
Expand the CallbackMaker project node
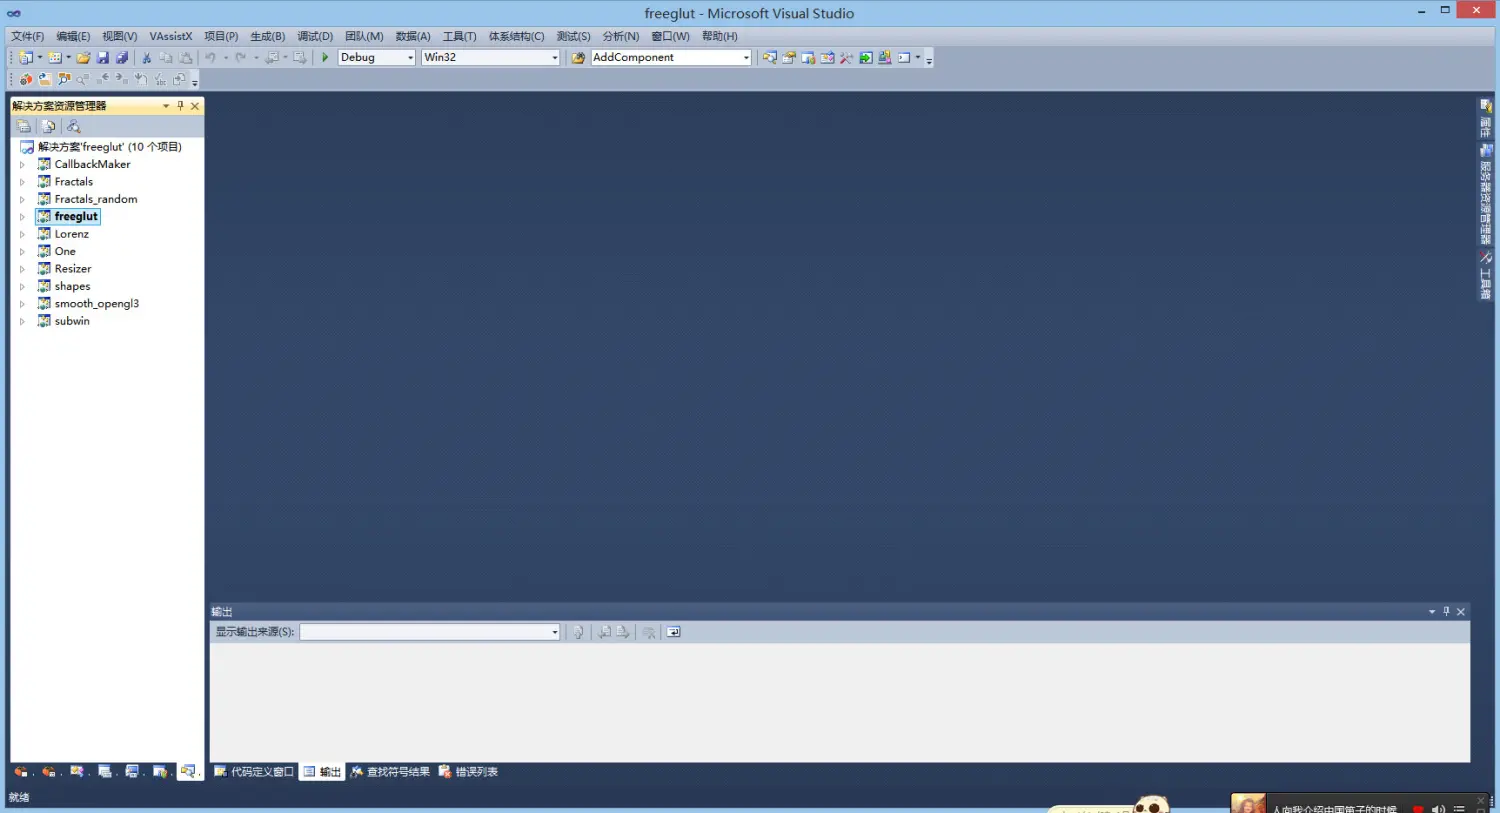coord(22,164)
